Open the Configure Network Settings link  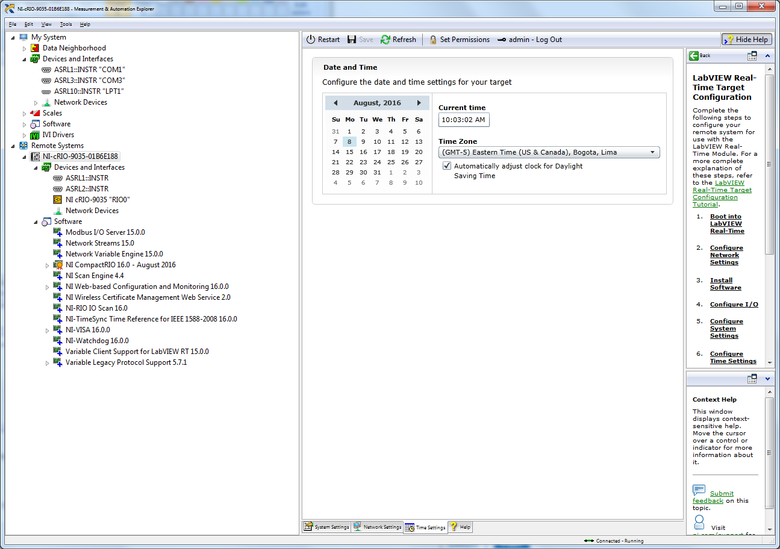click(x=726, y=255)
